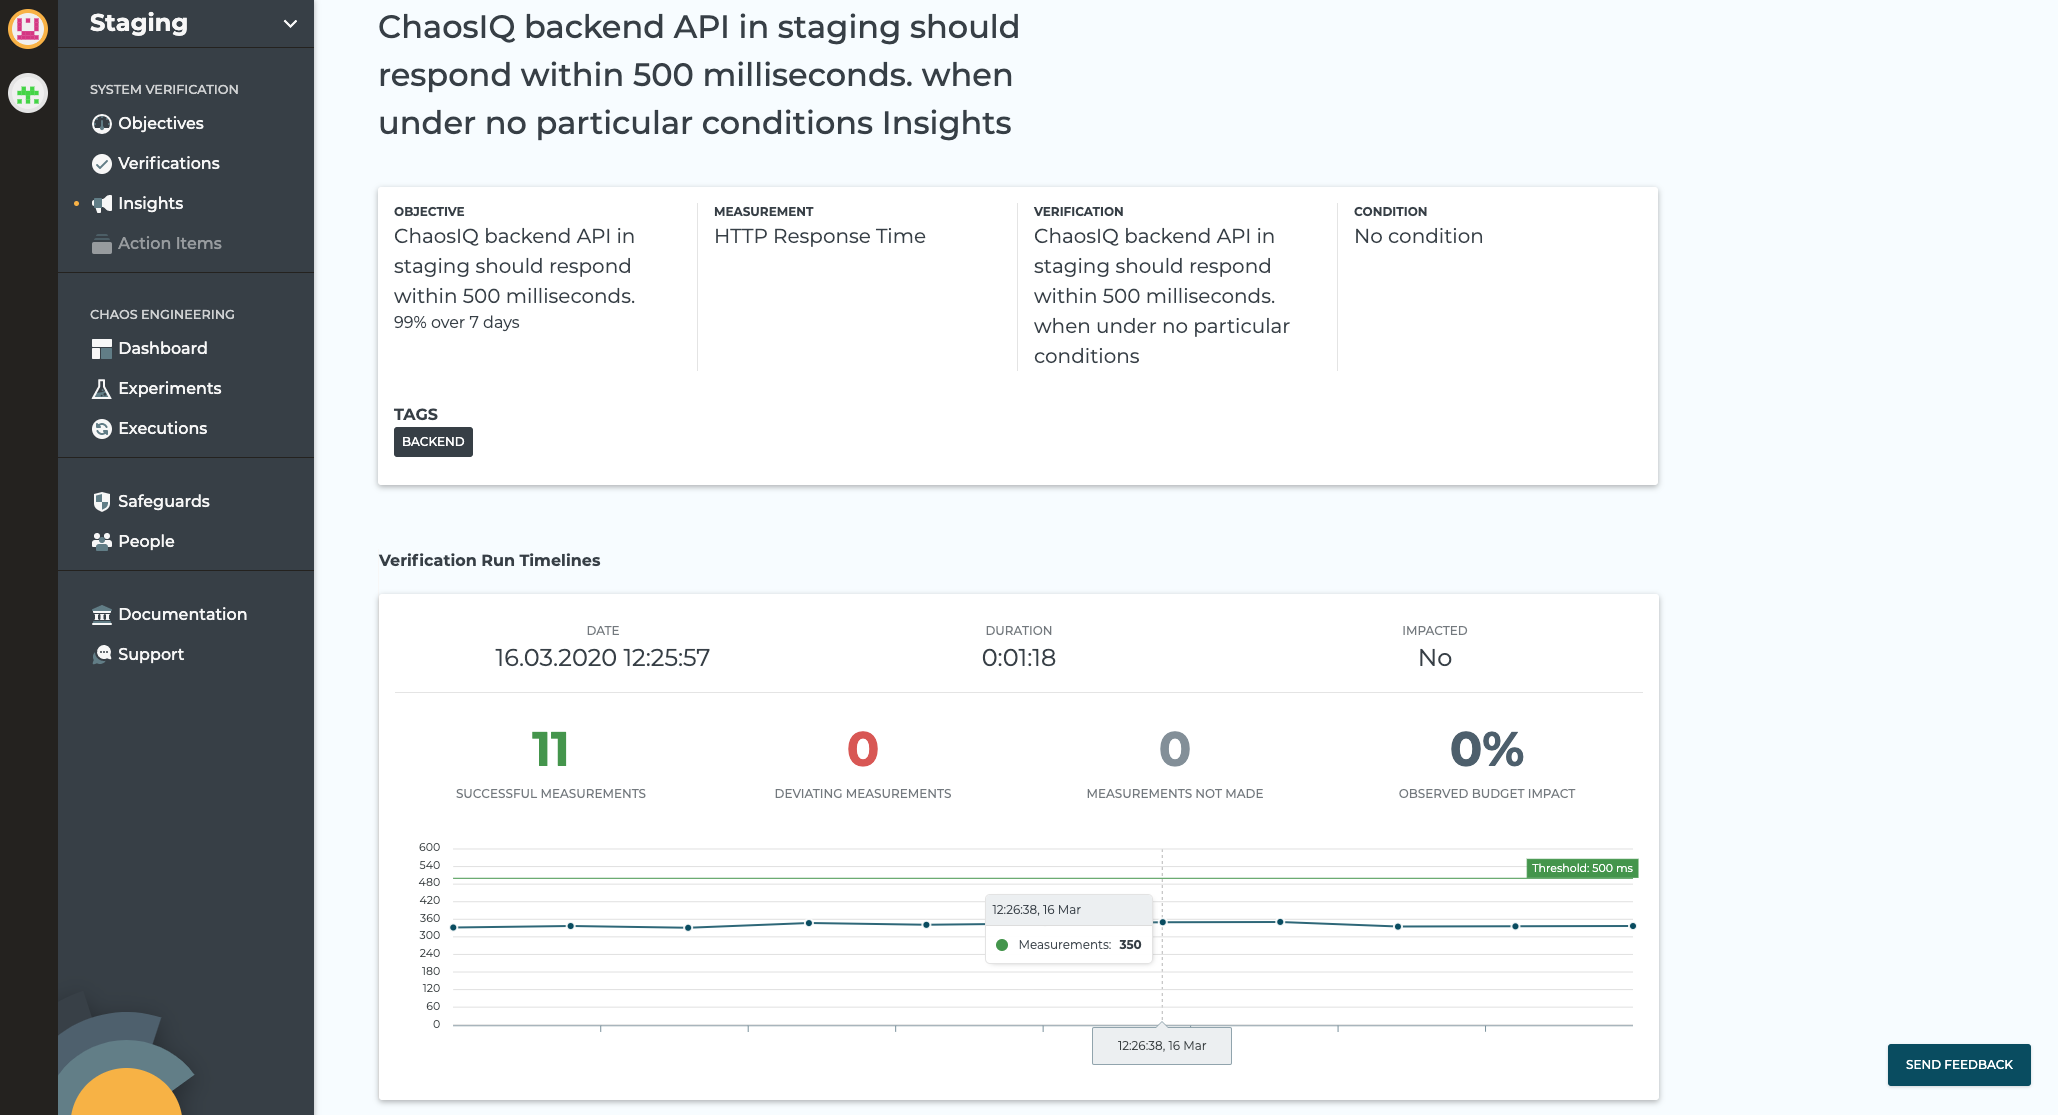
Task: Click the People group icon
Action: (x=101, y=541)
